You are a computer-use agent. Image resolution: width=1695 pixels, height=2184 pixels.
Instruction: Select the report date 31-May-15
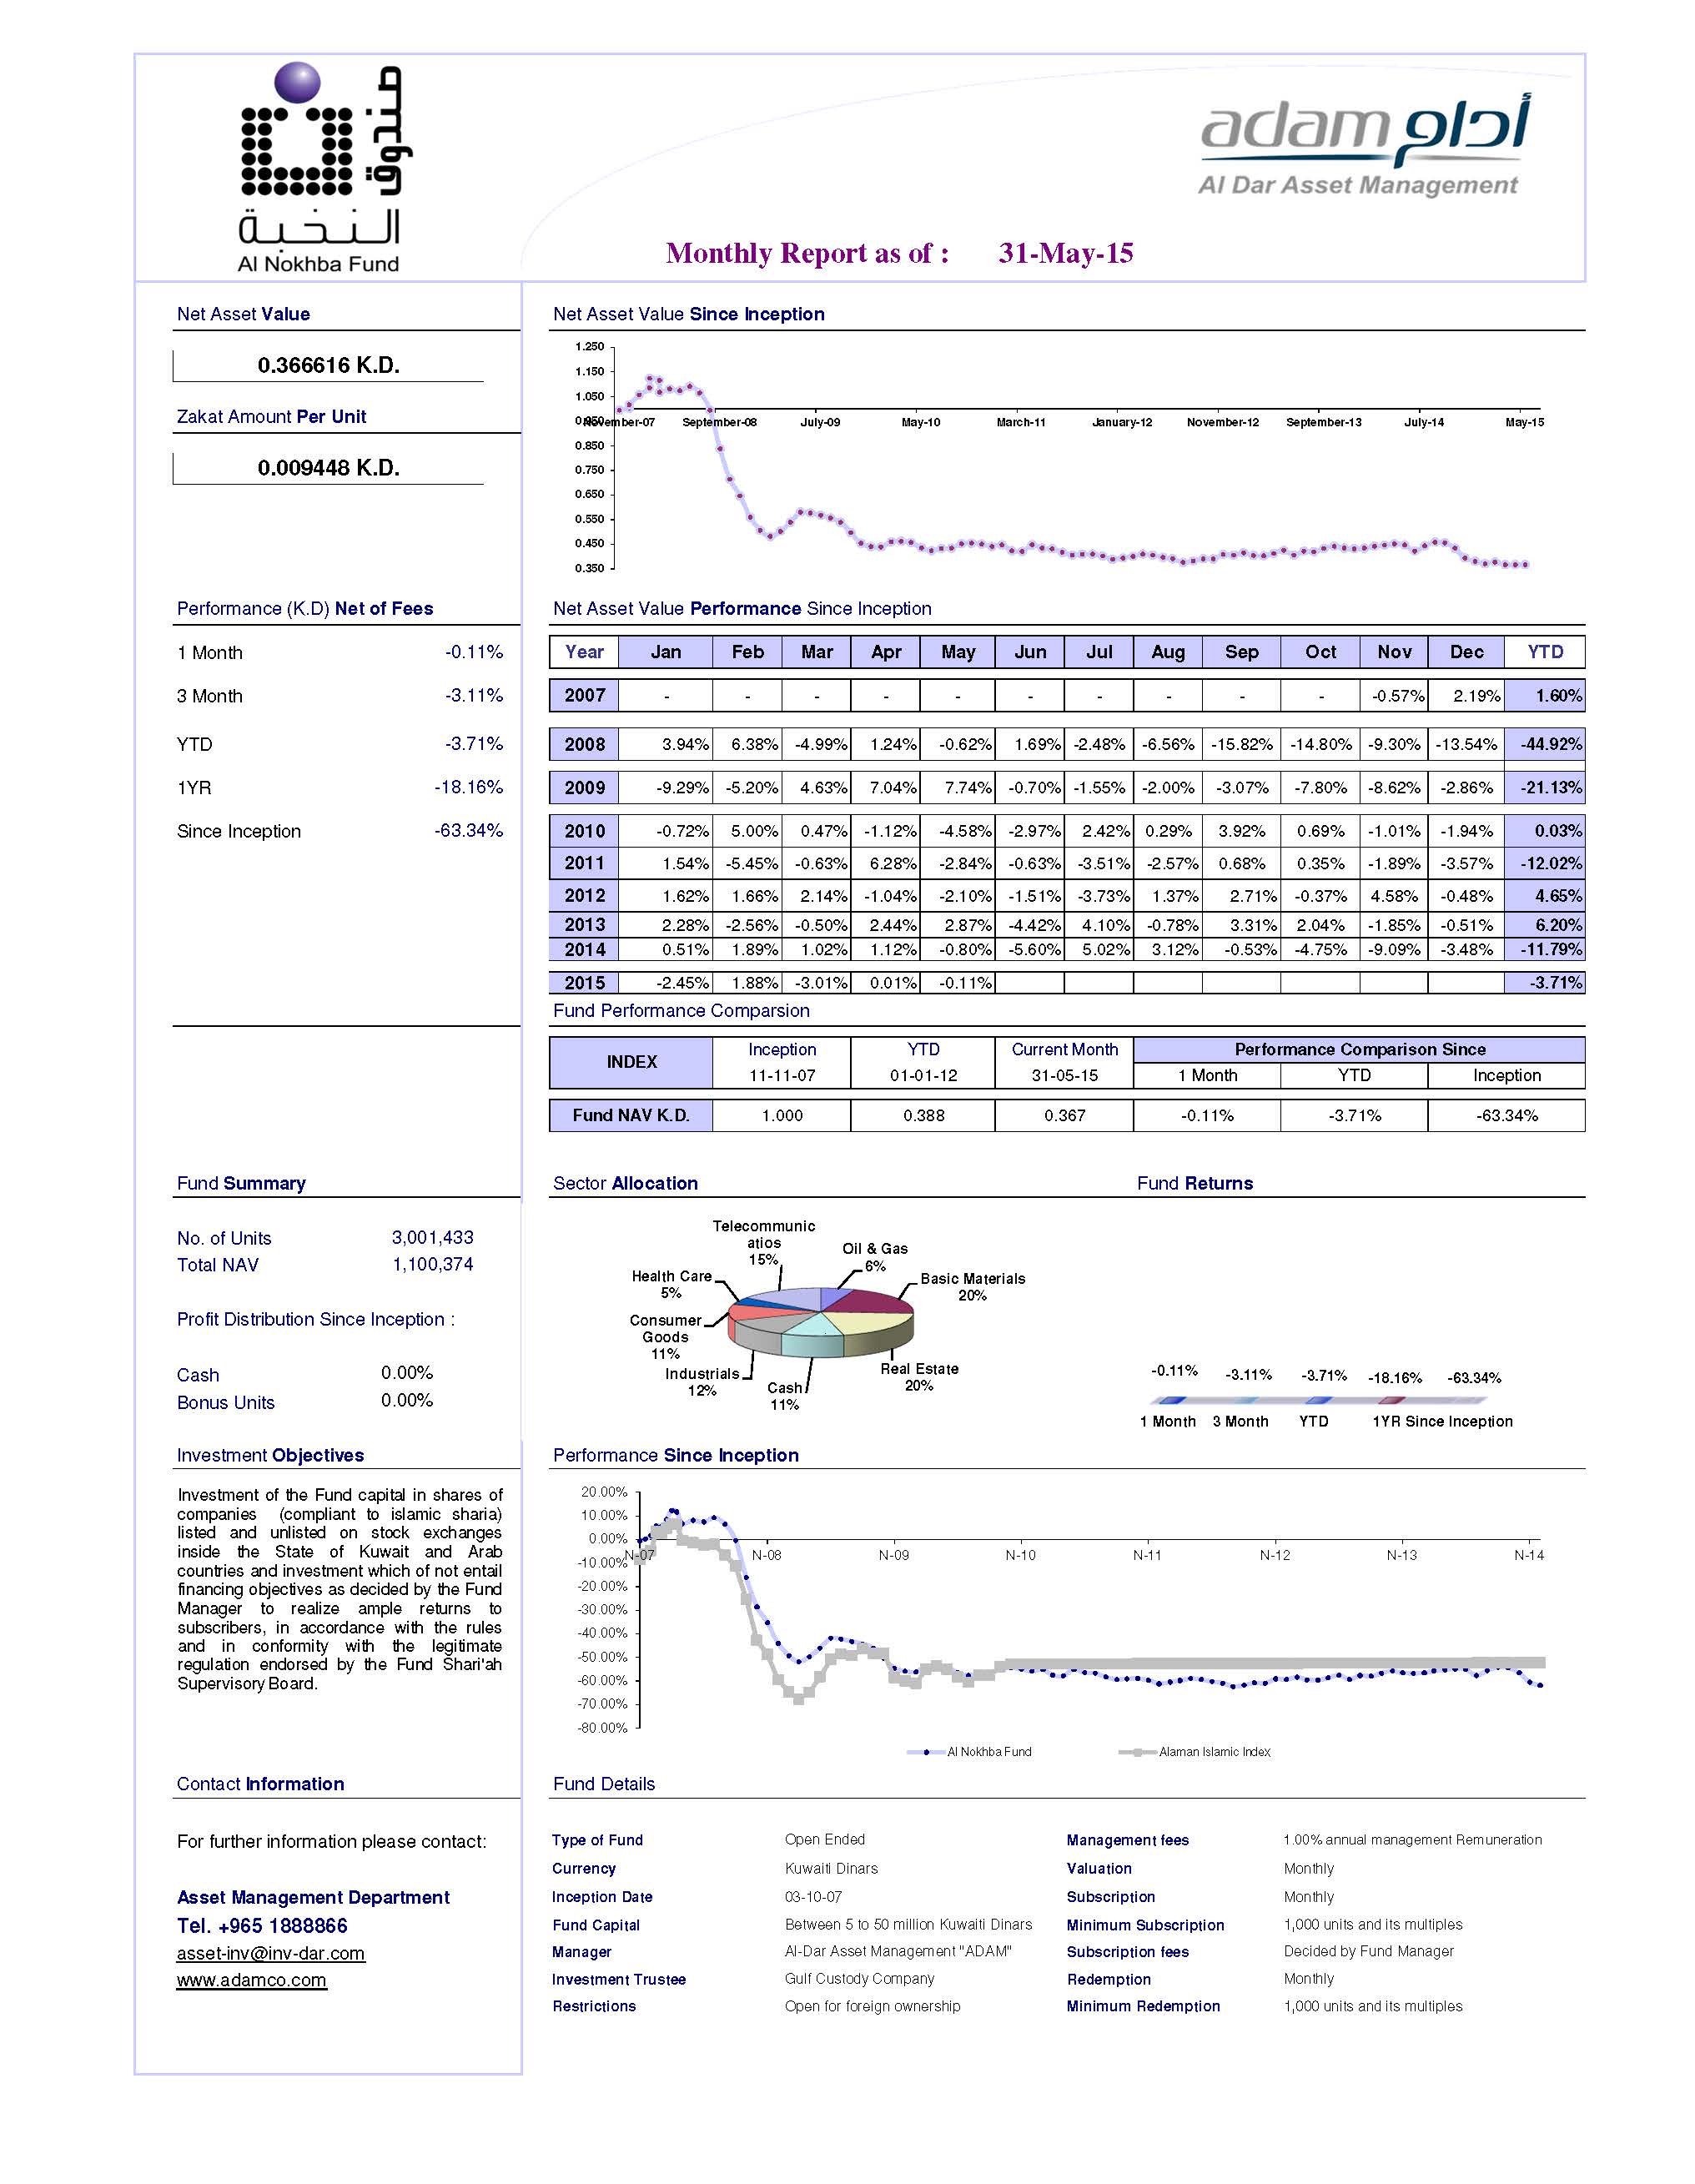pos(1065,253)
